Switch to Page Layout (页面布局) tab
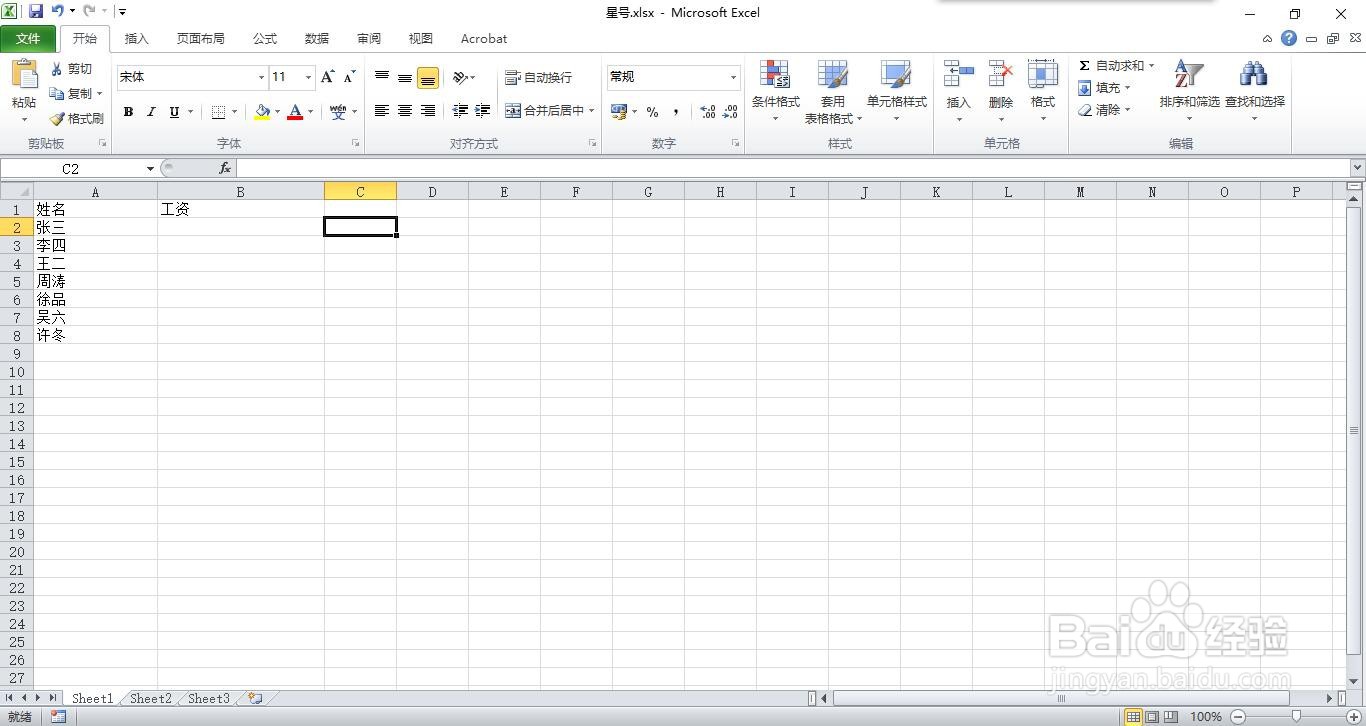Image resolution: width=1366 pixels, height=726 pixels. point(200,38)
